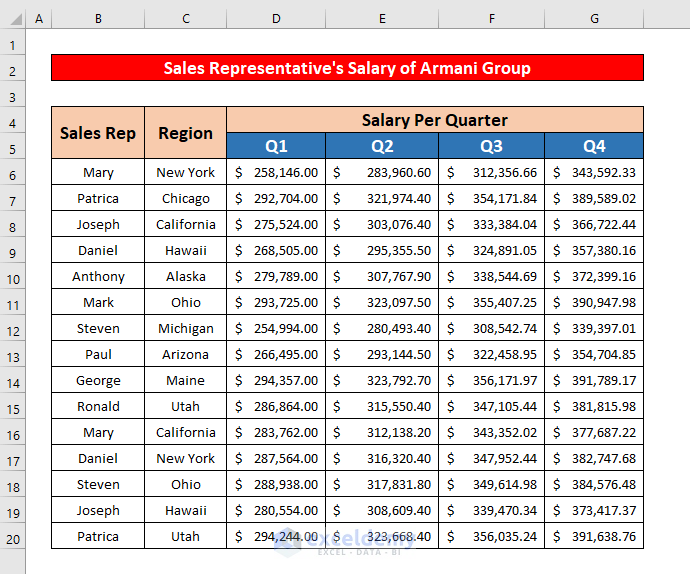
Task: Select column G header
Action: click(594, 19)
